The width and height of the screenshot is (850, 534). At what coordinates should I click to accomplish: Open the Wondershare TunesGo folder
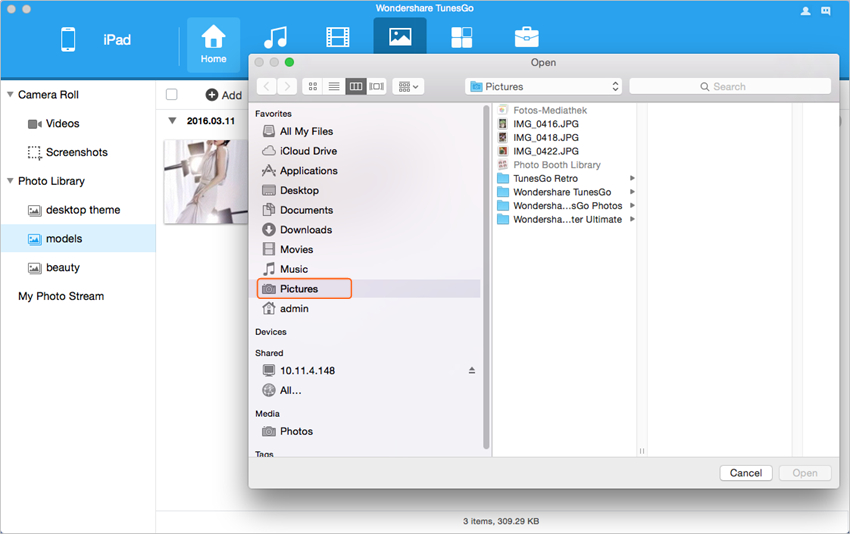pyautogui.click(x=564, y=192)
